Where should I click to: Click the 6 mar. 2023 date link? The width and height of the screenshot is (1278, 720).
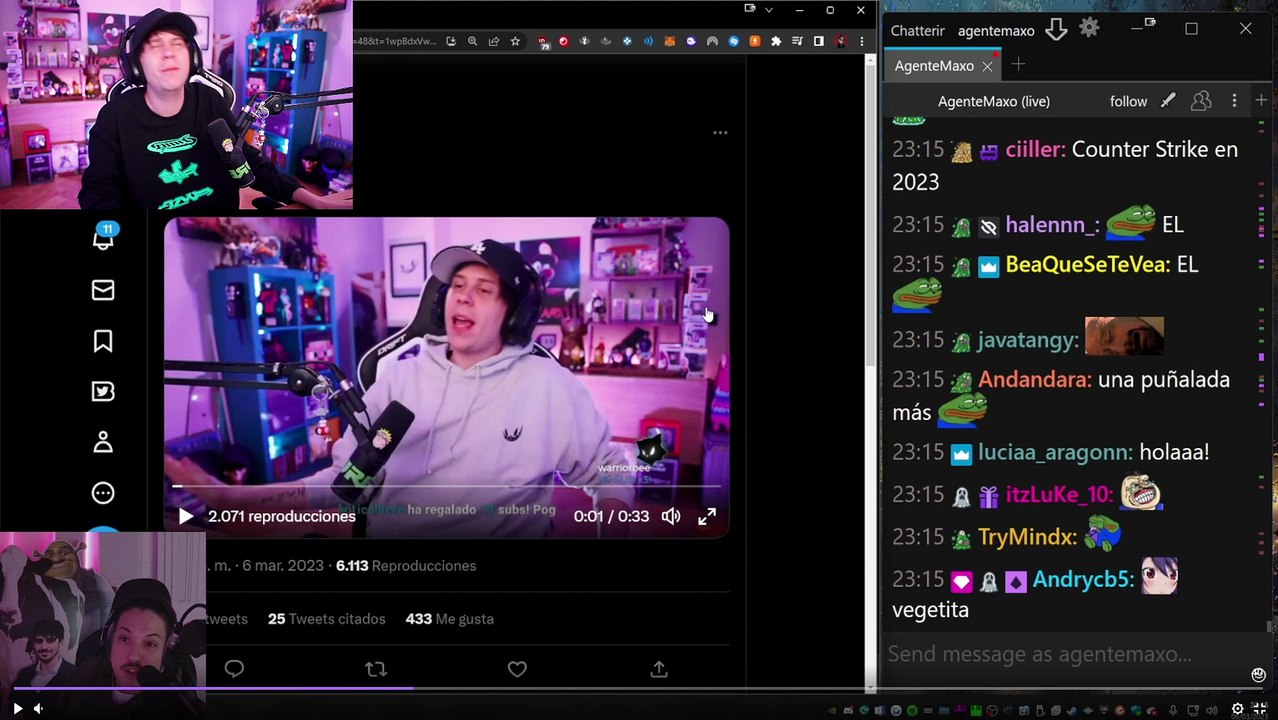click(x=283, y=566)
